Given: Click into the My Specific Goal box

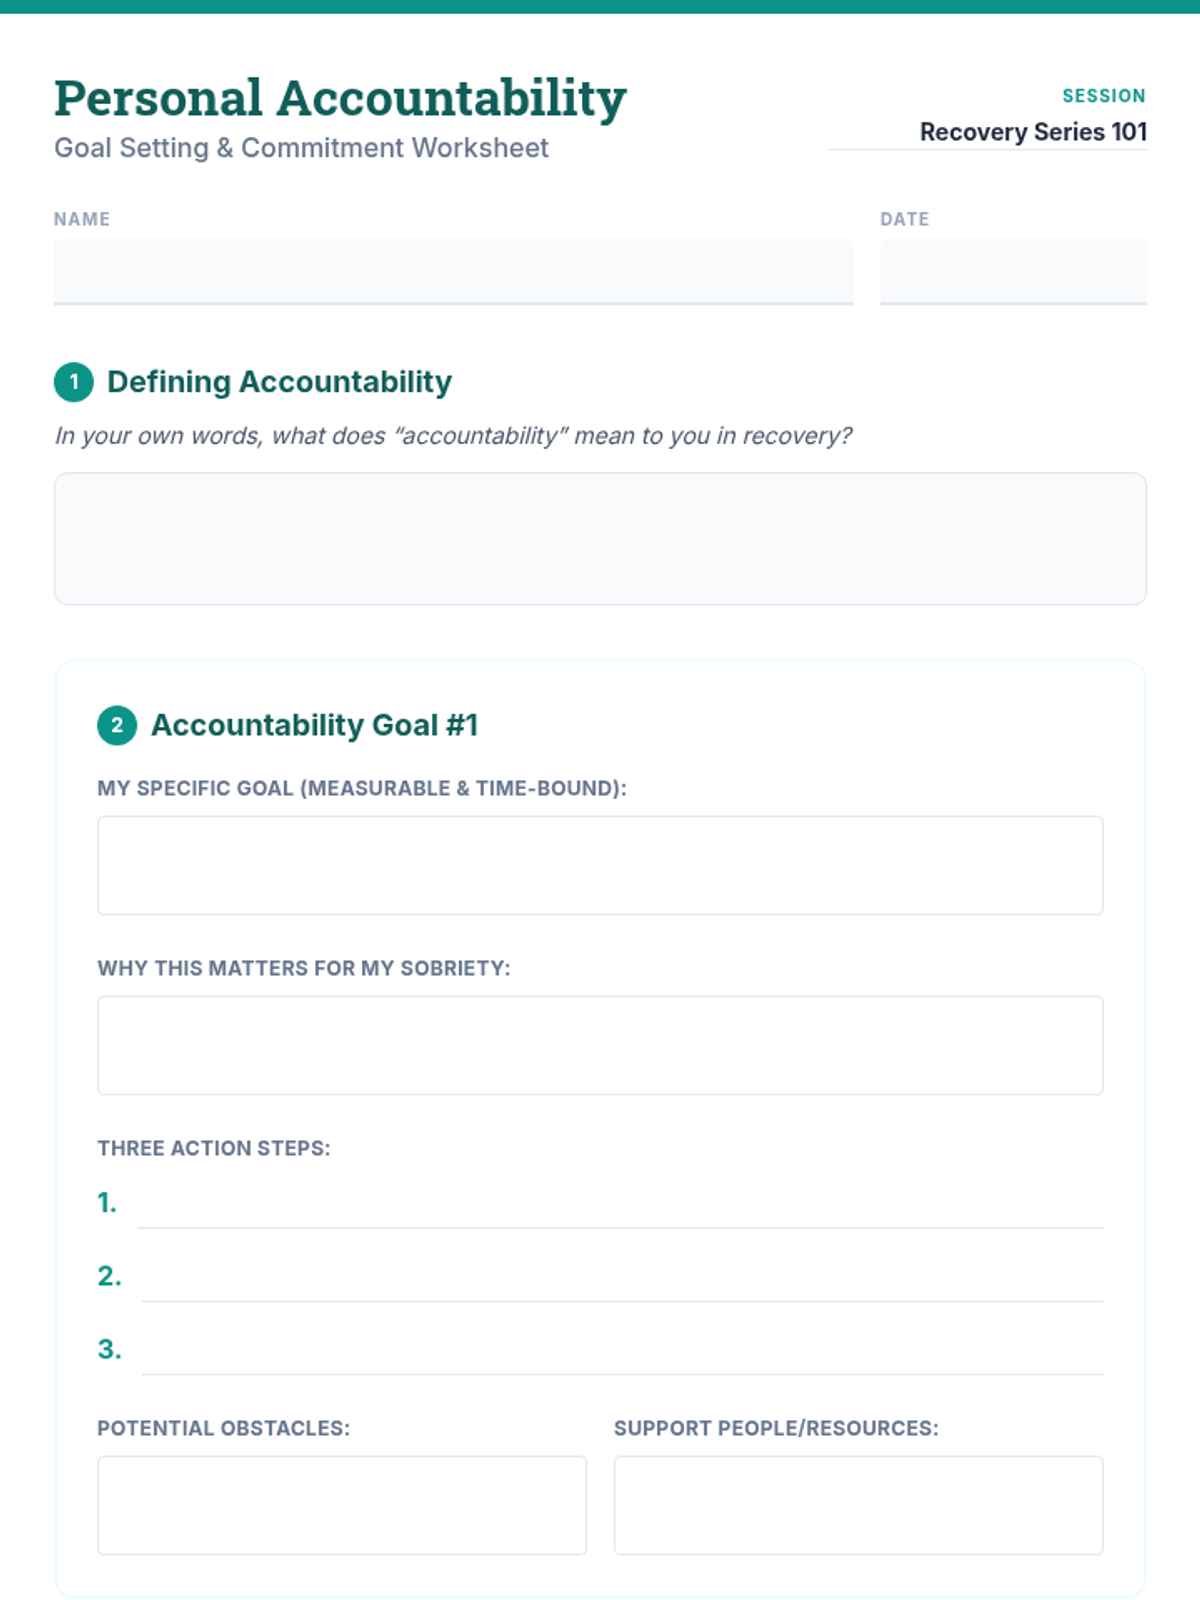Looking at the screenshot, I should [x=600, y=865].
